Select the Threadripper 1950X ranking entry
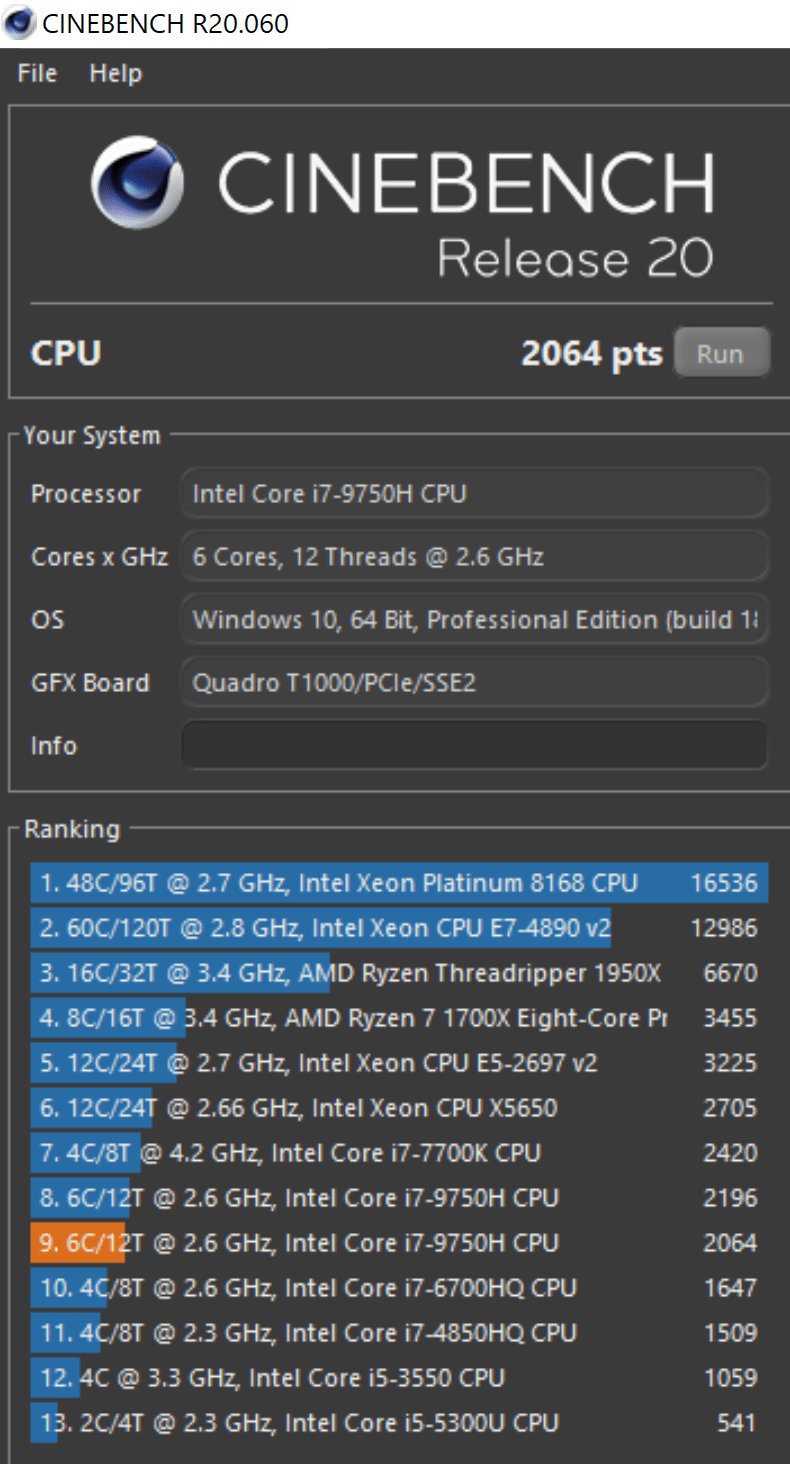Viewport: 790px width, 1464px height. [x=398, y=973]
